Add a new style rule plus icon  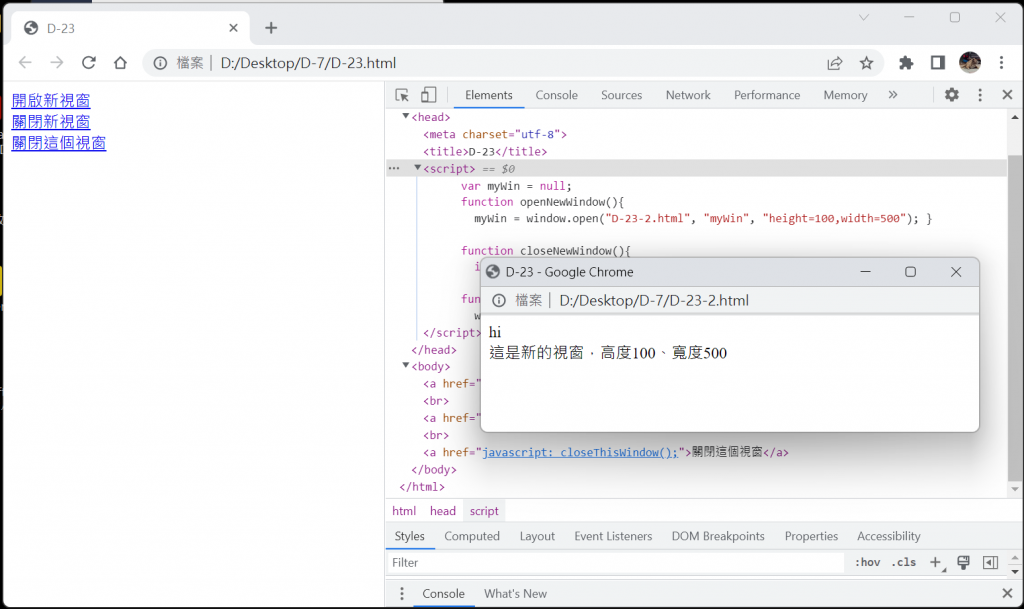point(936,562)
